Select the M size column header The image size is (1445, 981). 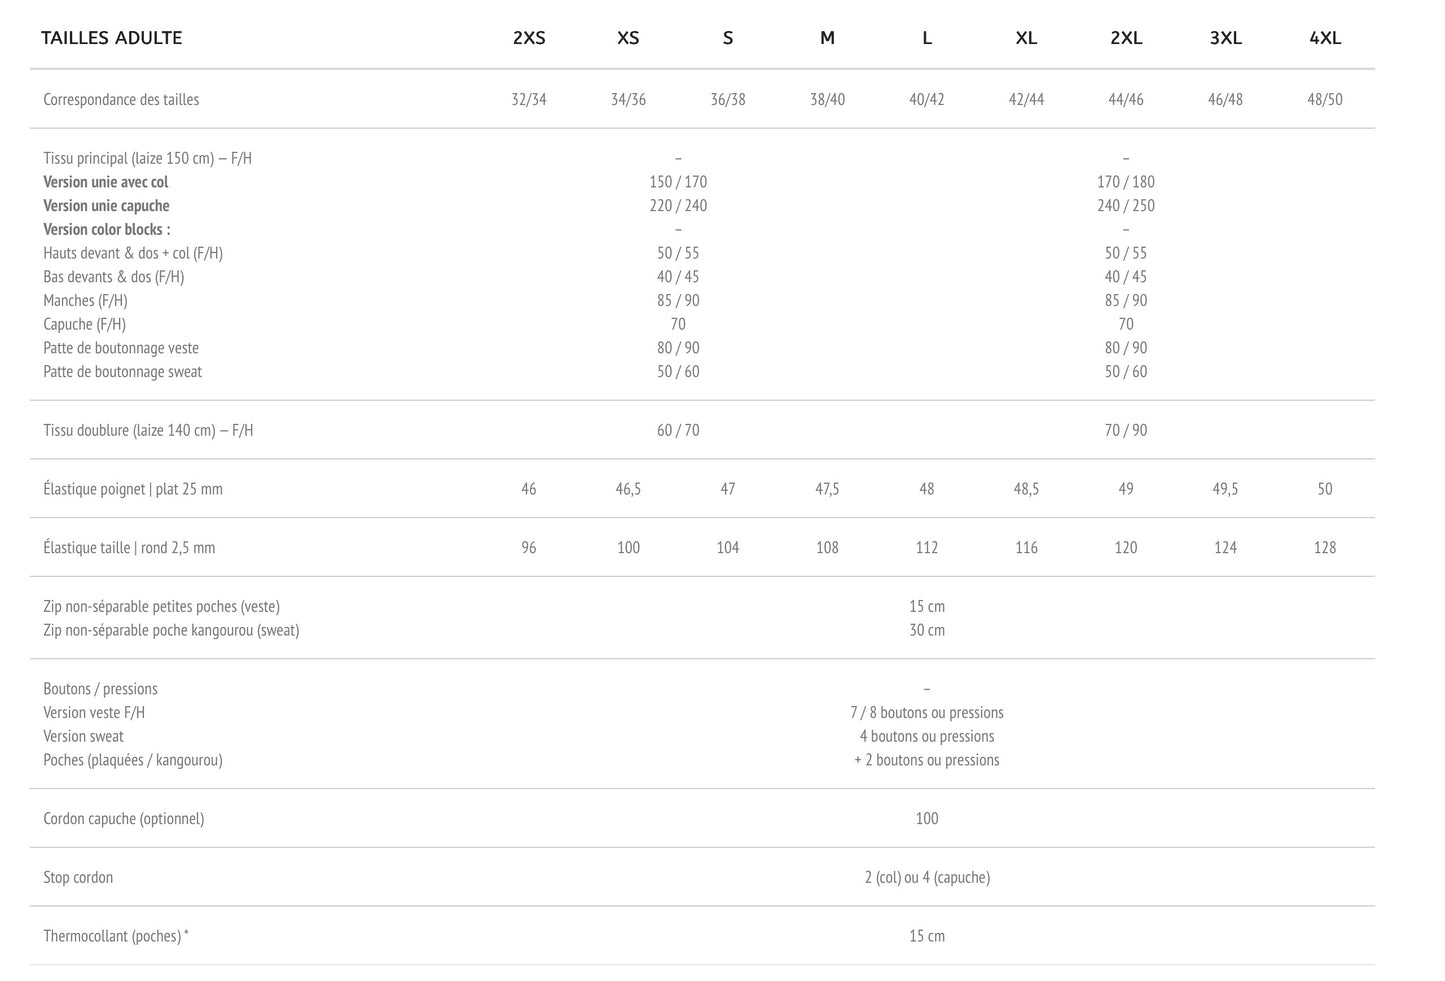[827, 38]
